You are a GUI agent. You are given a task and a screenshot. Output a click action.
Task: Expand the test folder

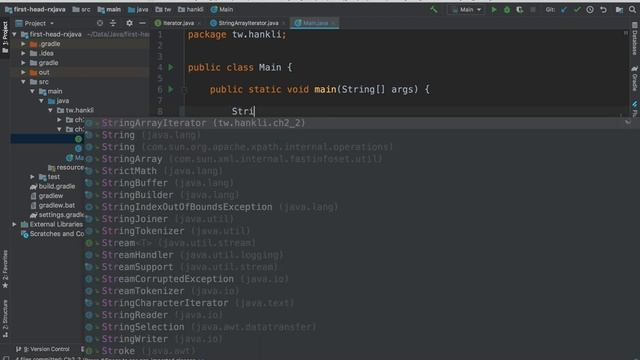pyautogui.click(x=32, y=177)
